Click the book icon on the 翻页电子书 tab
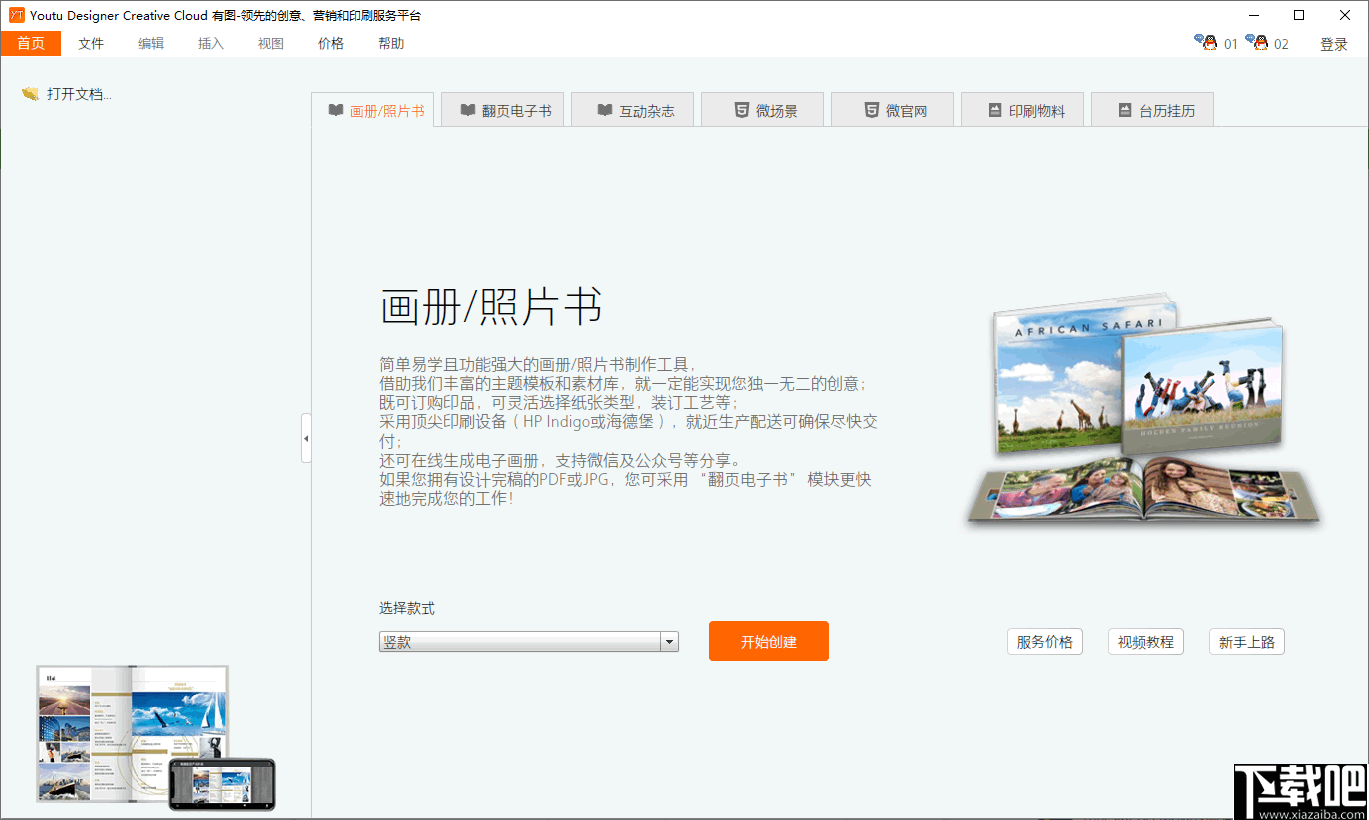The image size is (1369, 820). point(468,109)
